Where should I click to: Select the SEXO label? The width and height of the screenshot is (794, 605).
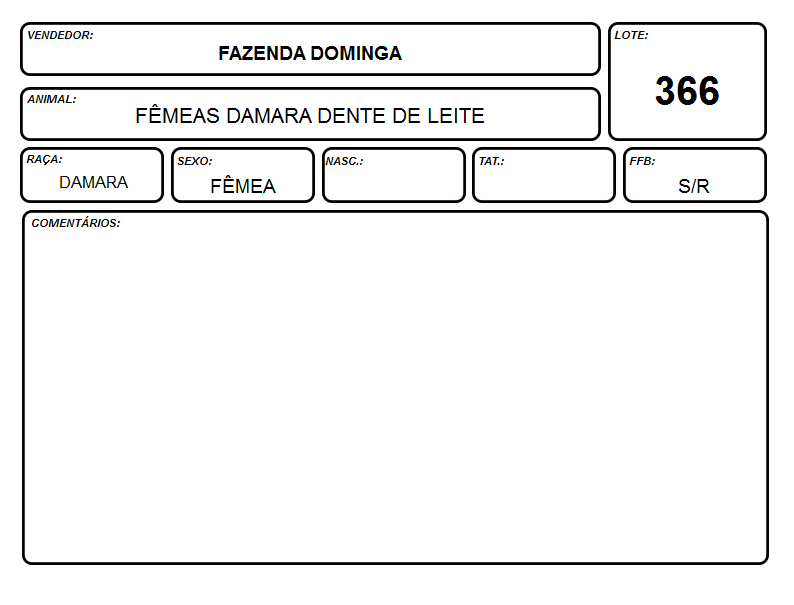195,162
